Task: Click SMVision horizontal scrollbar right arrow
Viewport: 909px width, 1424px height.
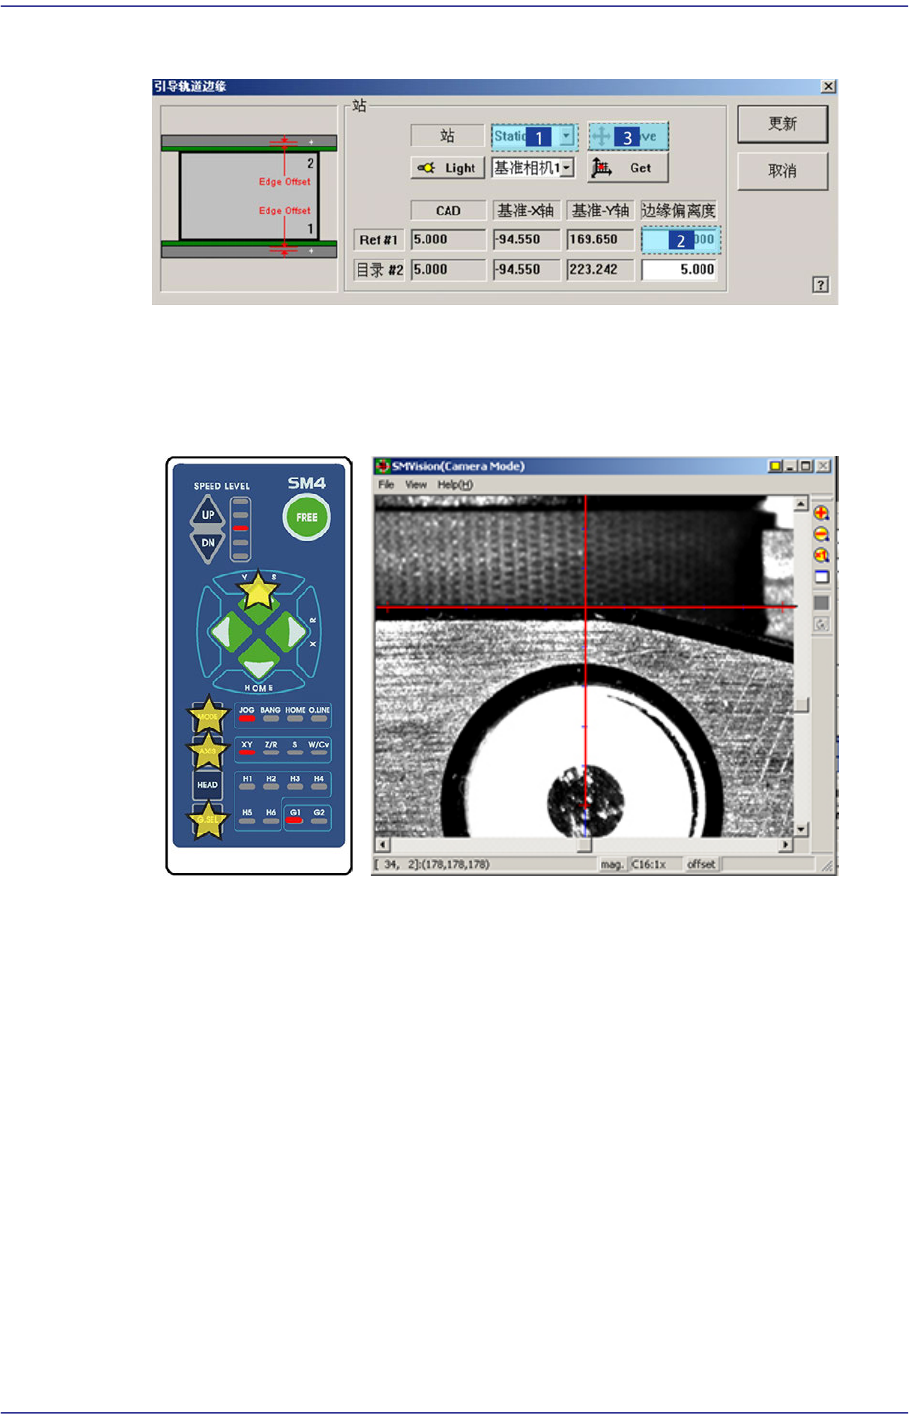Action: pyautogui.click(x=786, y=846)
